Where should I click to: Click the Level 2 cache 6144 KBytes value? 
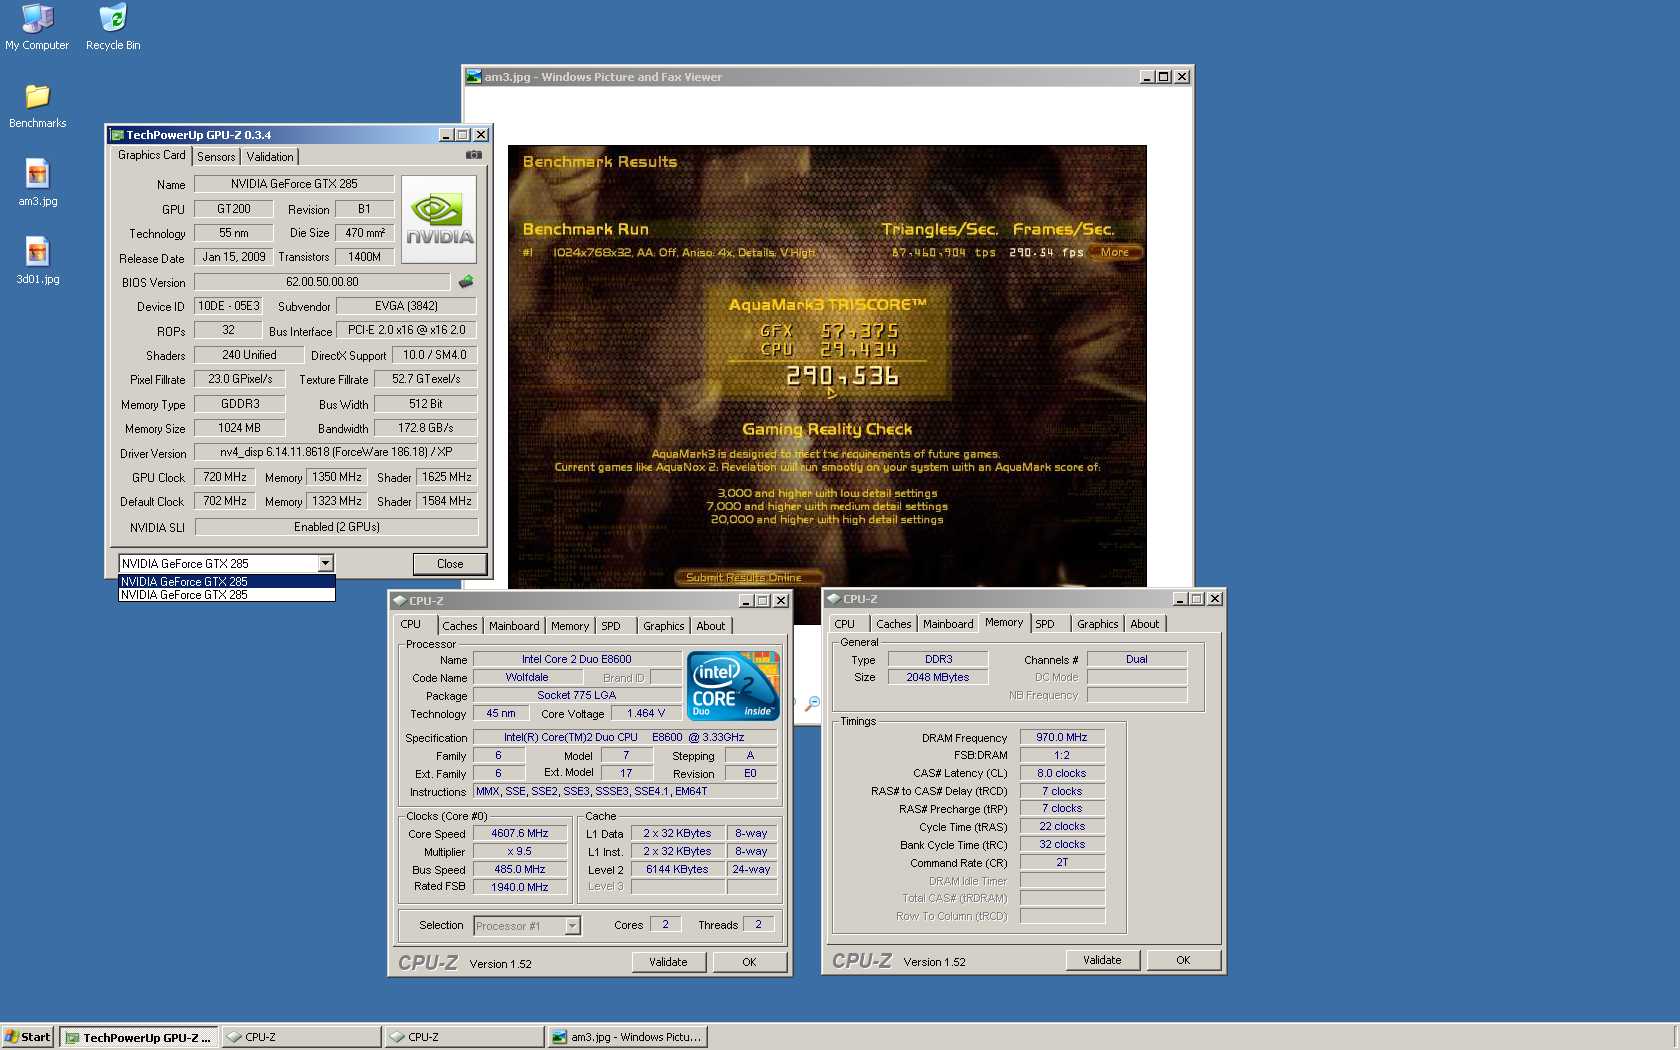click(677, 869)
